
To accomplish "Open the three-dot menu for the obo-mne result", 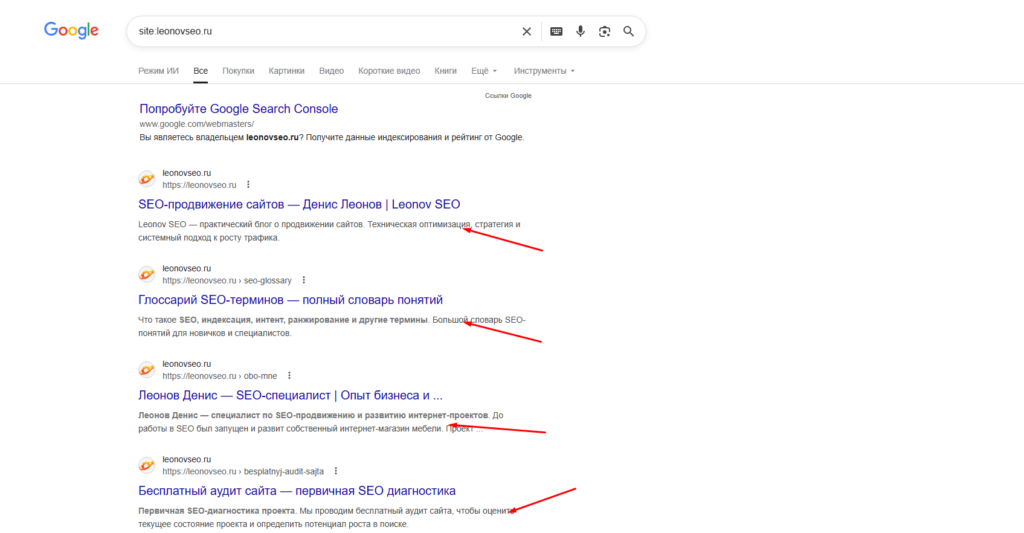I will click(x=289, y=376).
